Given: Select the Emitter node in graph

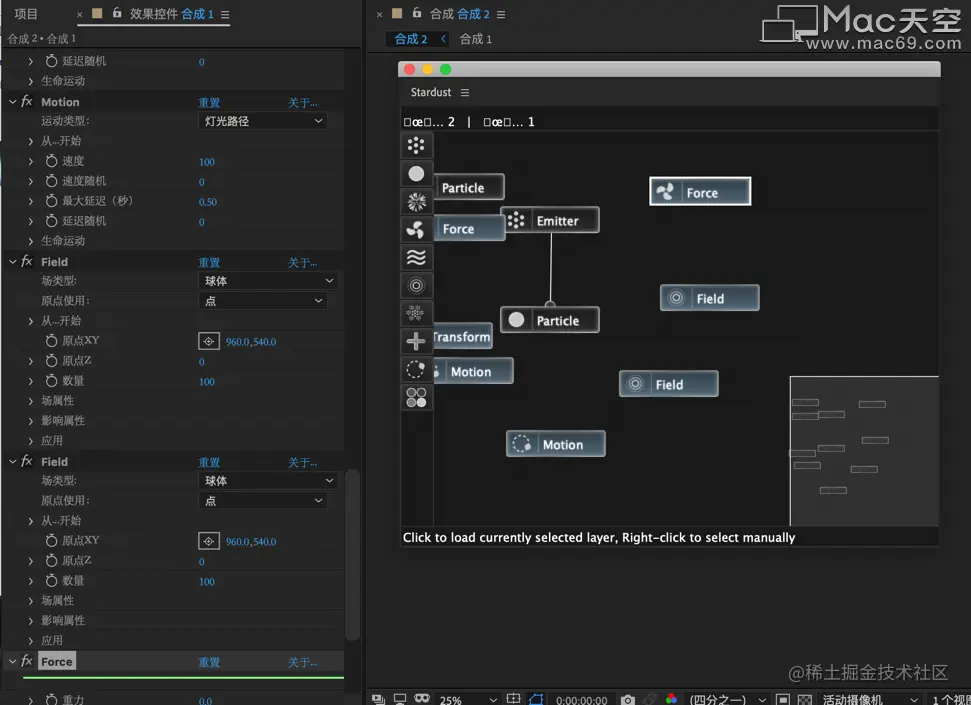Looking at the screenshot, I should 550,220.
